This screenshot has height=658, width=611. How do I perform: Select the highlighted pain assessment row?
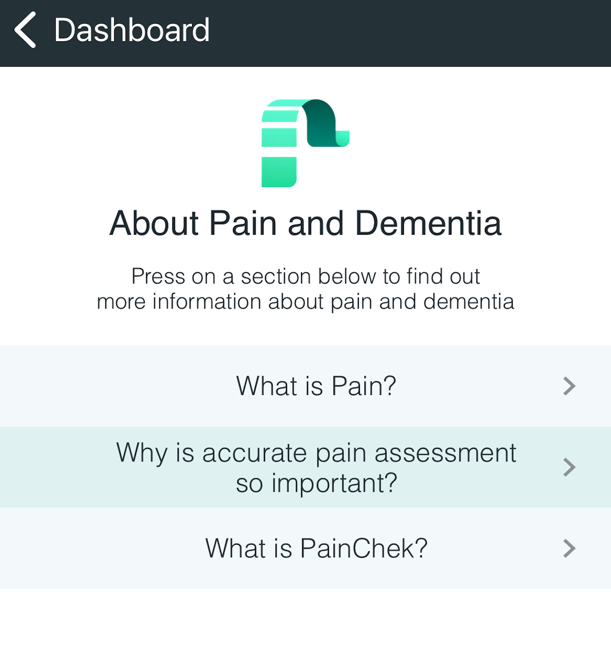(x=306, y=467)
